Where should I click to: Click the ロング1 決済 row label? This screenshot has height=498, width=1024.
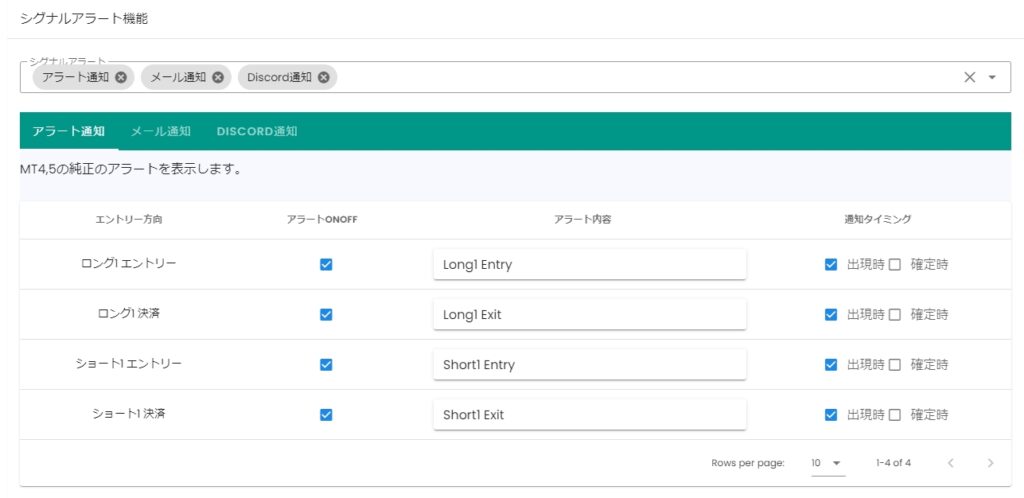pos(129,313)
